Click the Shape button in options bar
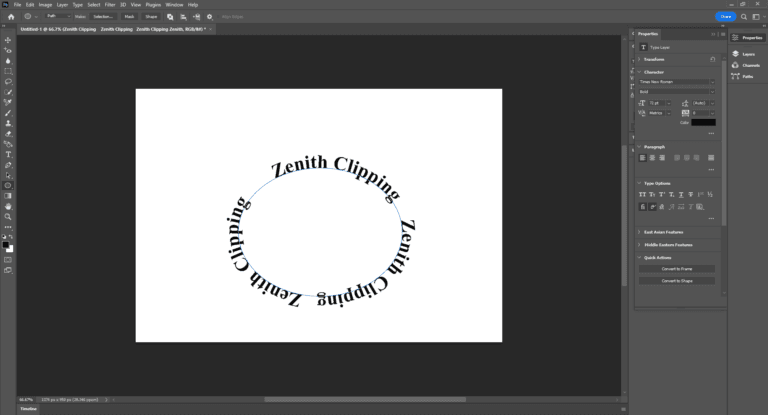This screenshot has height=415, width=768. [151, 17]
